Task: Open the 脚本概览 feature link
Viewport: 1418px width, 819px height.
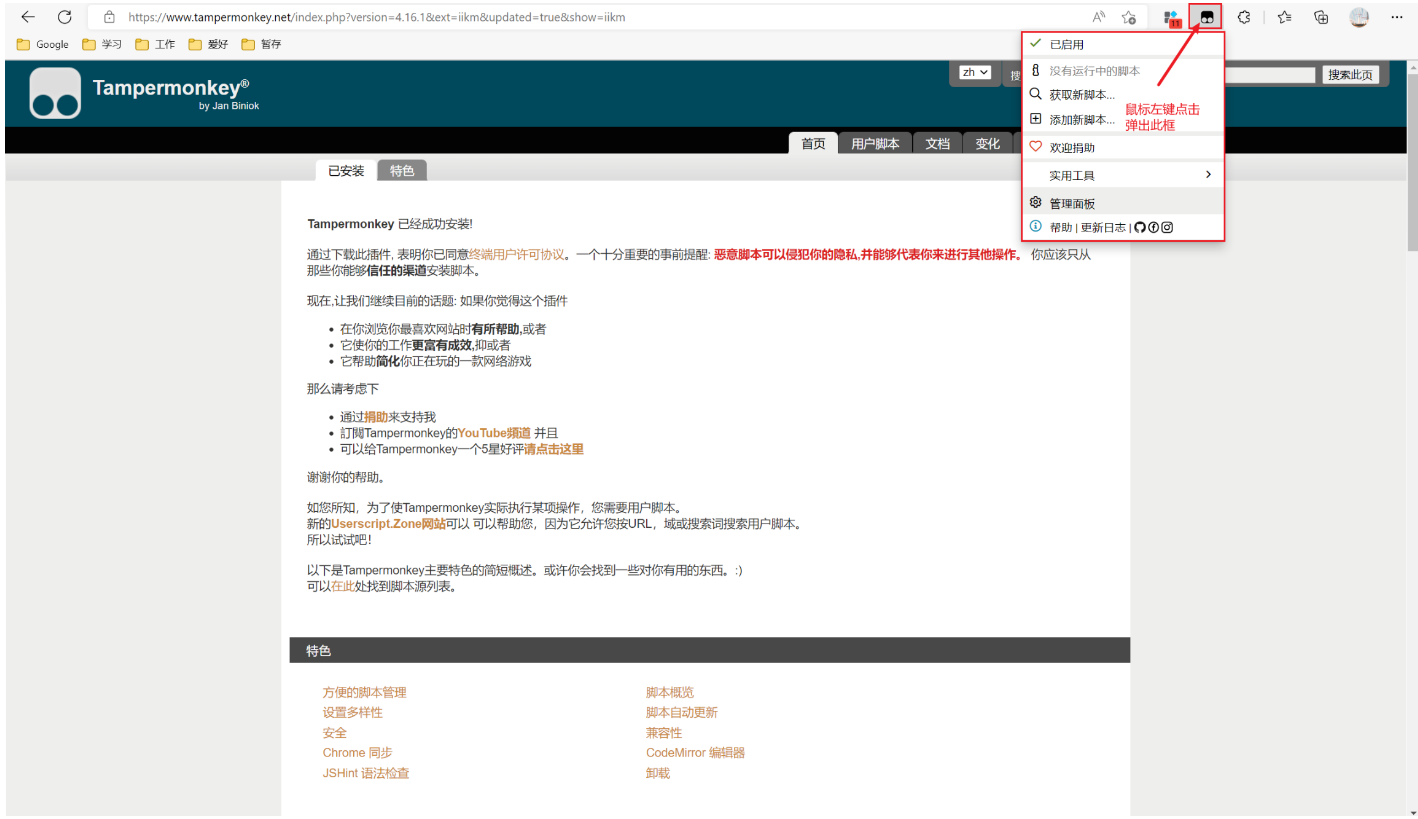Action: pos(670,692)
